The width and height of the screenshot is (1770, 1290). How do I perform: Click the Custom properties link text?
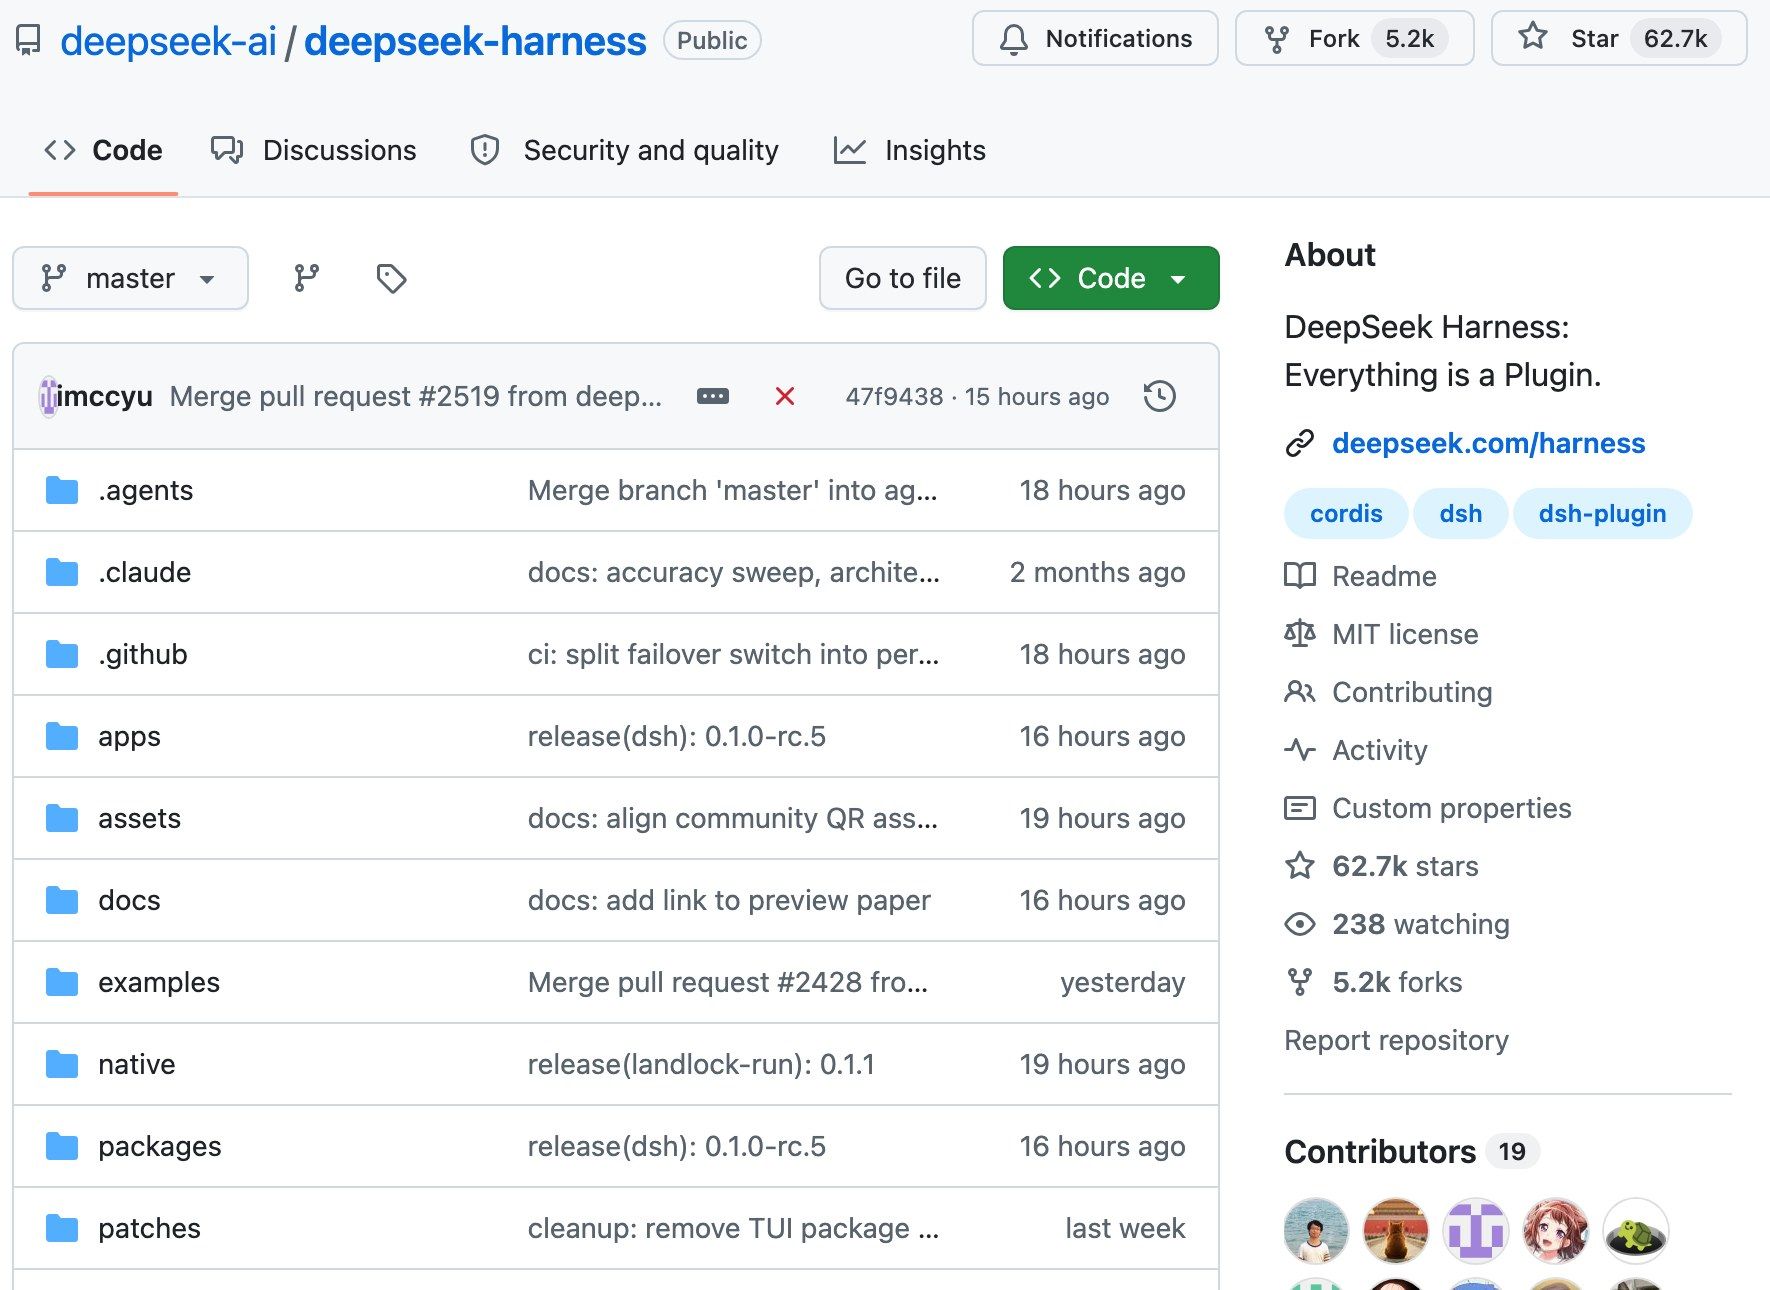click(1451, 807)
